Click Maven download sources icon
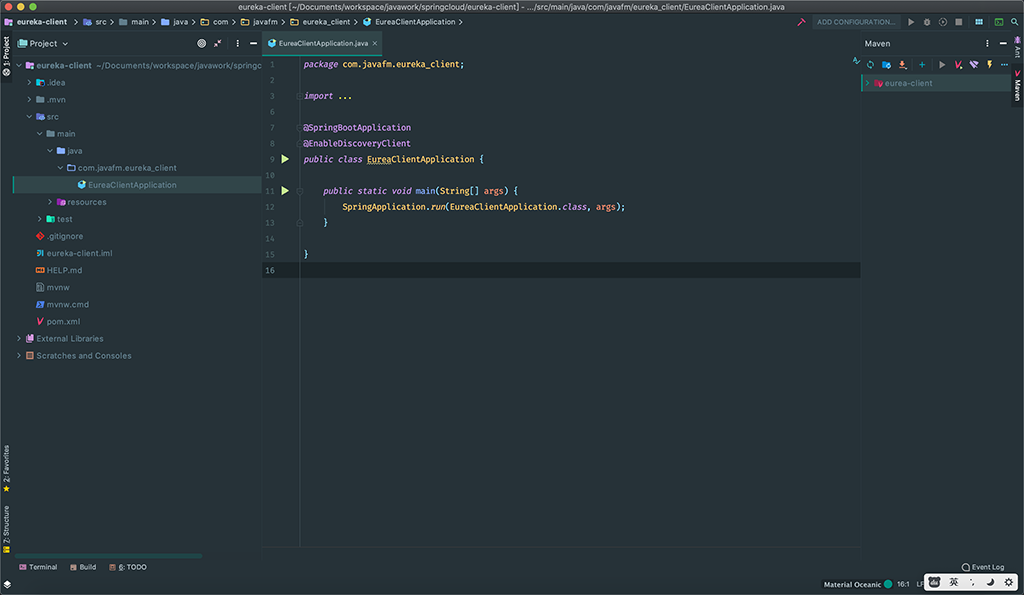The width and height of the screenshot is (1024, 595). coord(902,64)
